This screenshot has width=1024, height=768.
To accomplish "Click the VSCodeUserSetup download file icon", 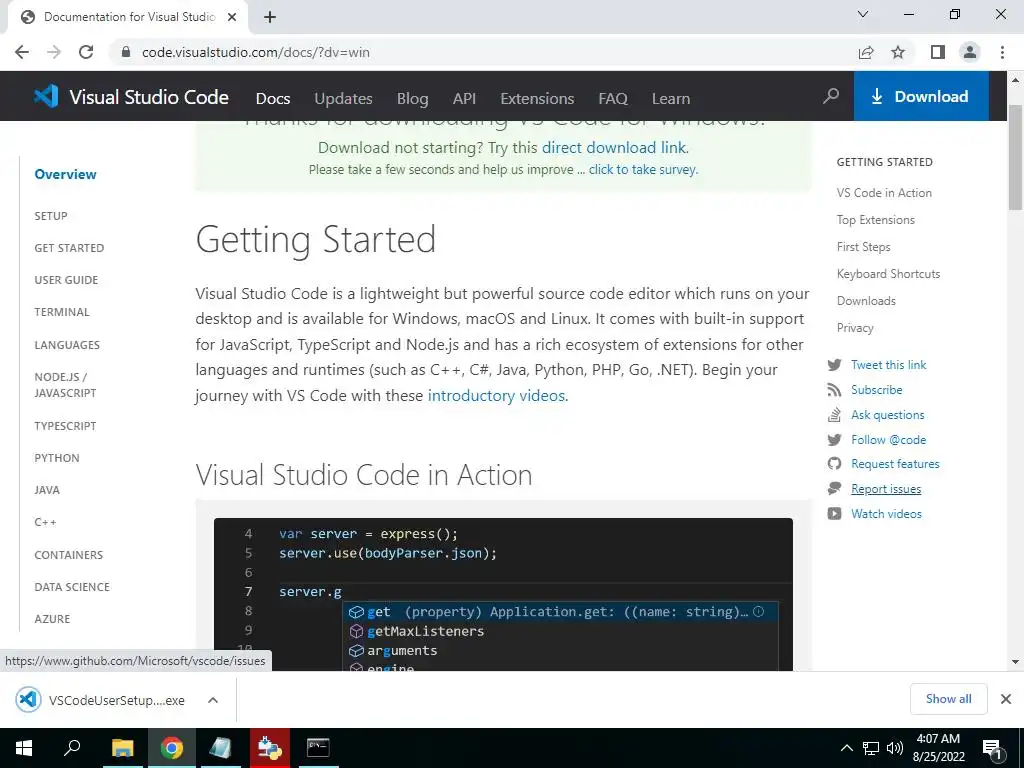I will (x=28, y=700).
